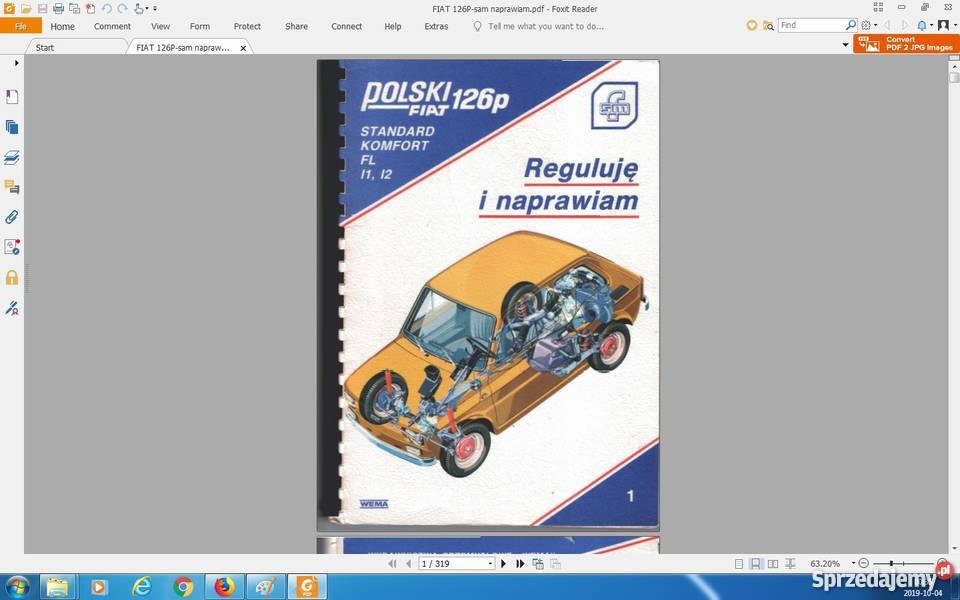960x600 pixels.
Task: Open the Comments panel in sidebar
Action: pos(12,187)
